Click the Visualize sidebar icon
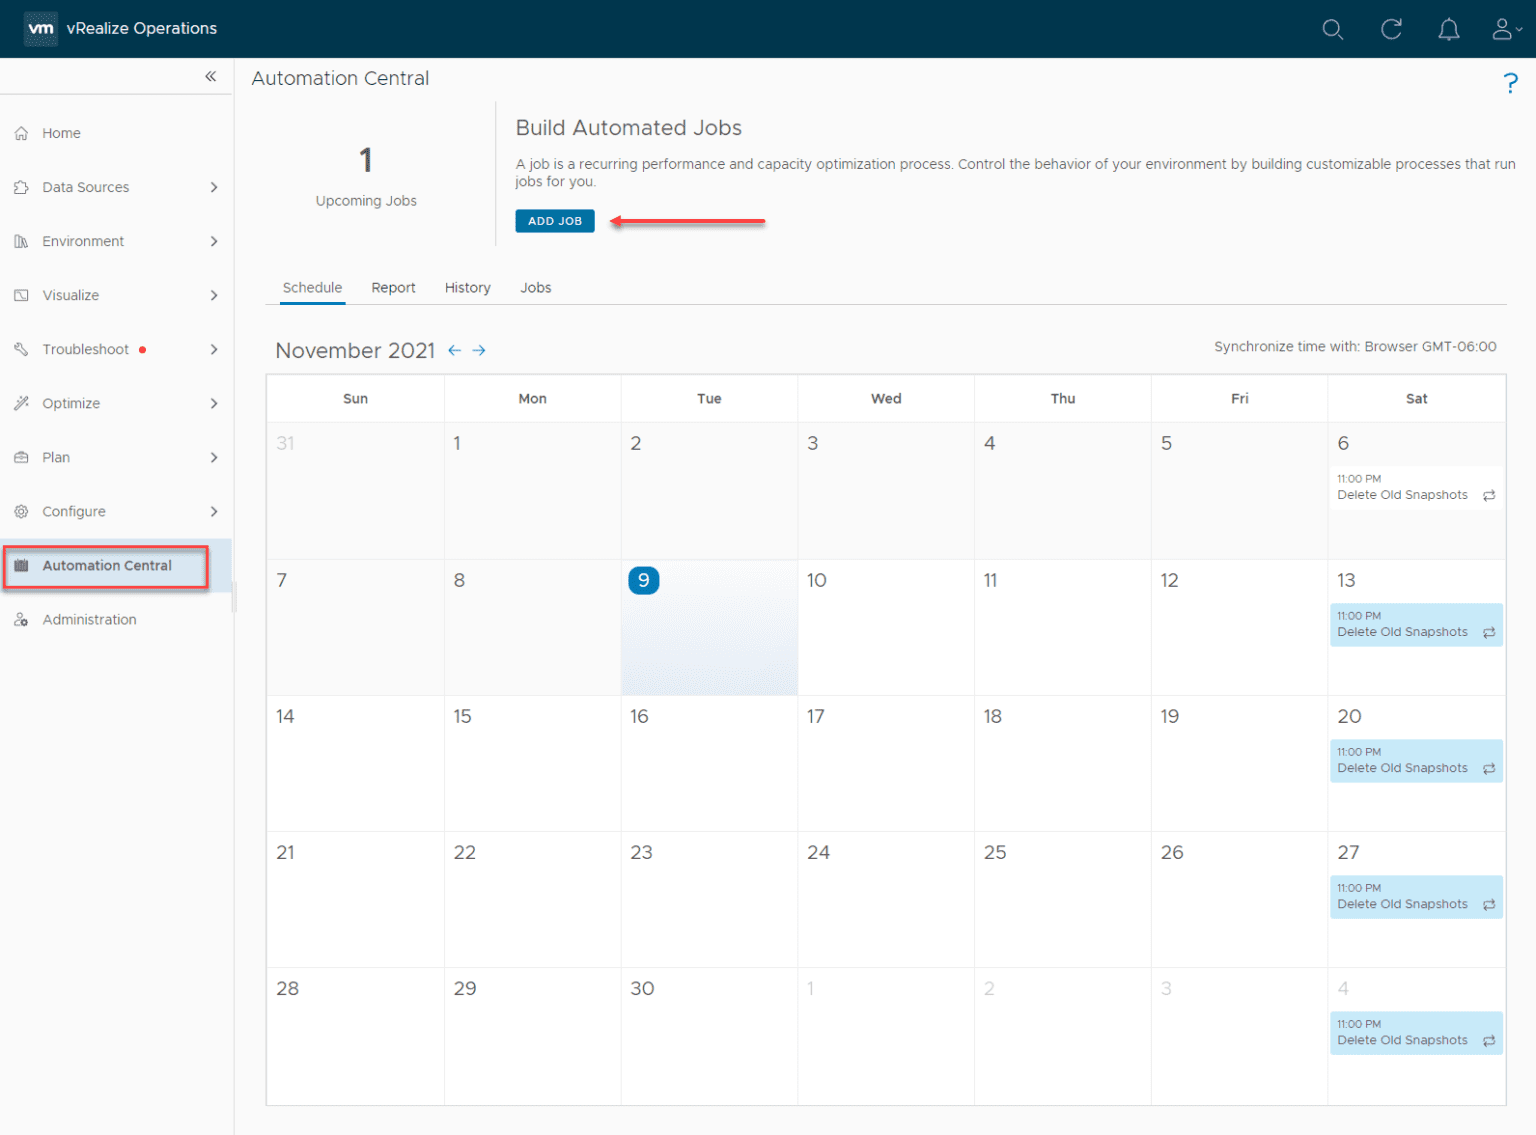 click(21, 295)
